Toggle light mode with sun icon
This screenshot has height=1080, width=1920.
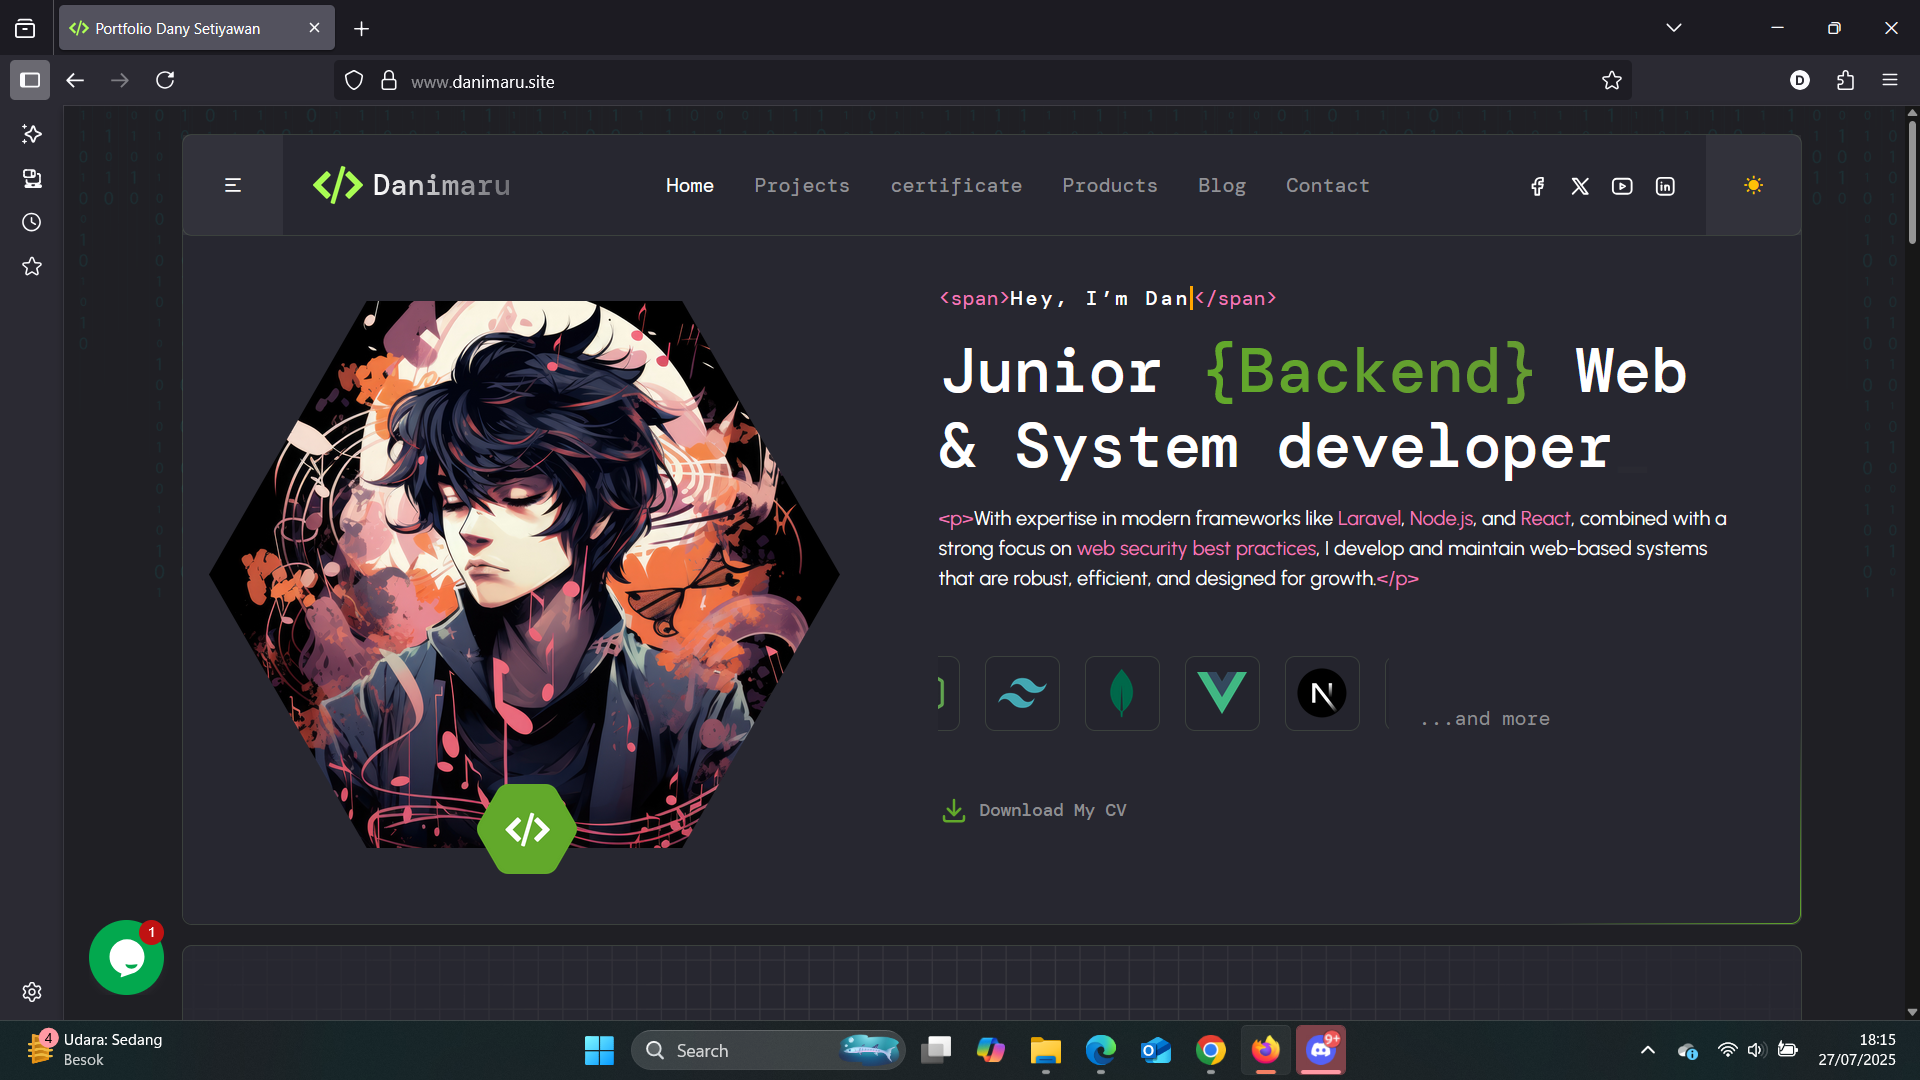point(1753,185)
